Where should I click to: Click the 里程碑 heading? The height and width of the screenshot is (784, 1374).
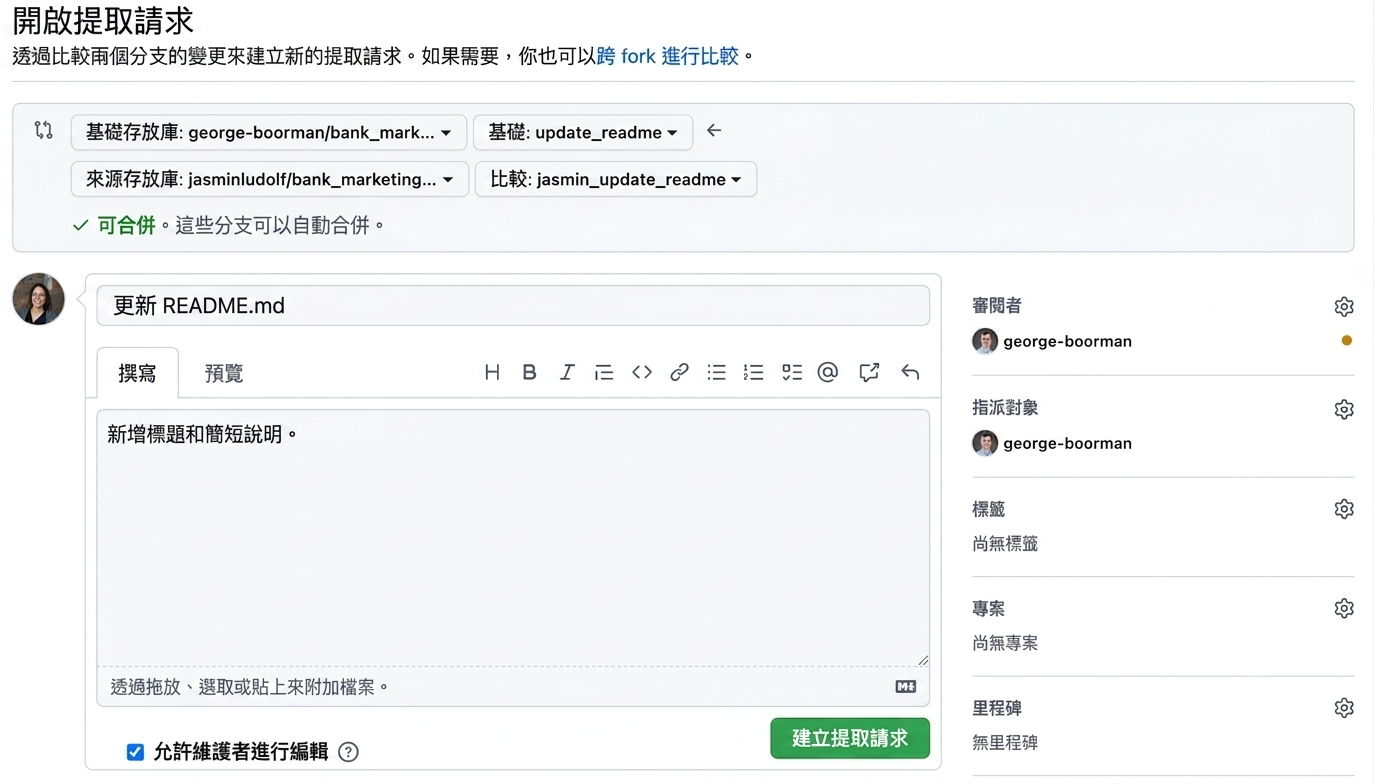(x=997, y=708)
